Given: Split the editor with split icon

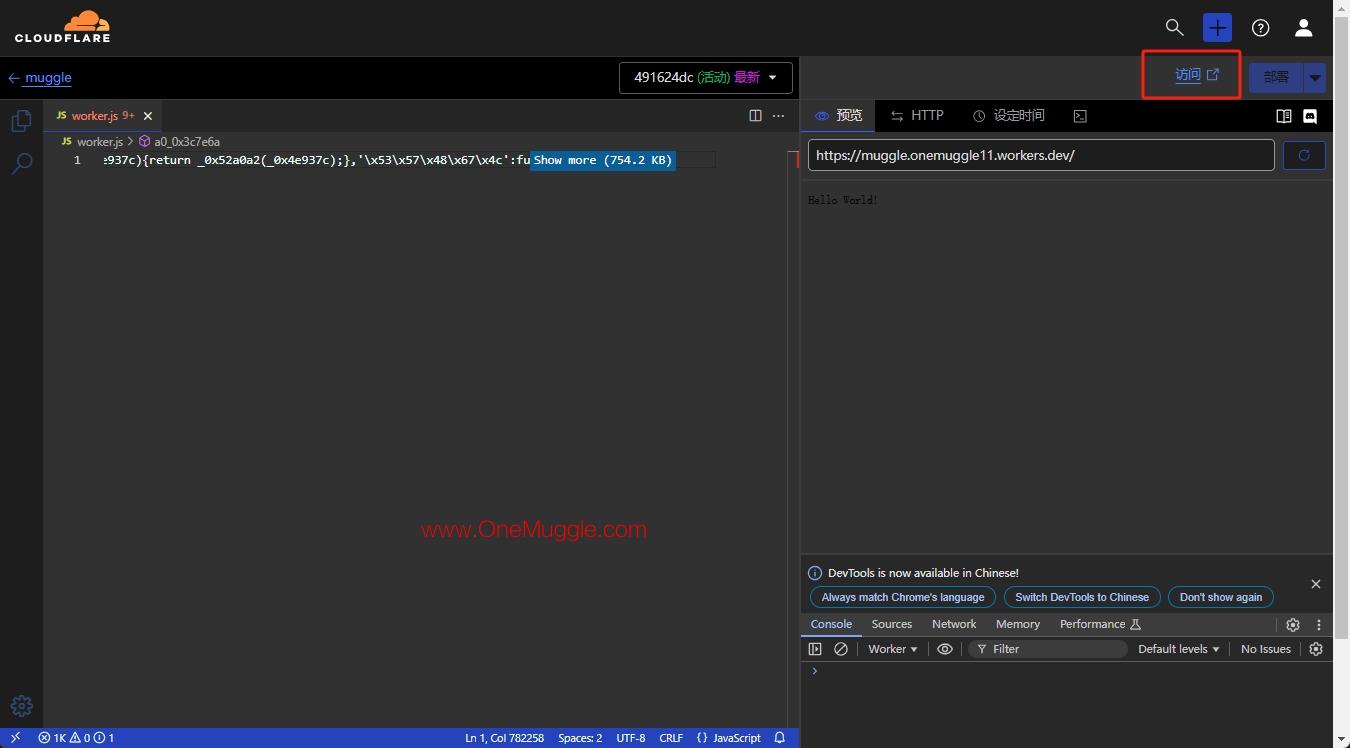Looking at the screenshot, I should 755,116.
